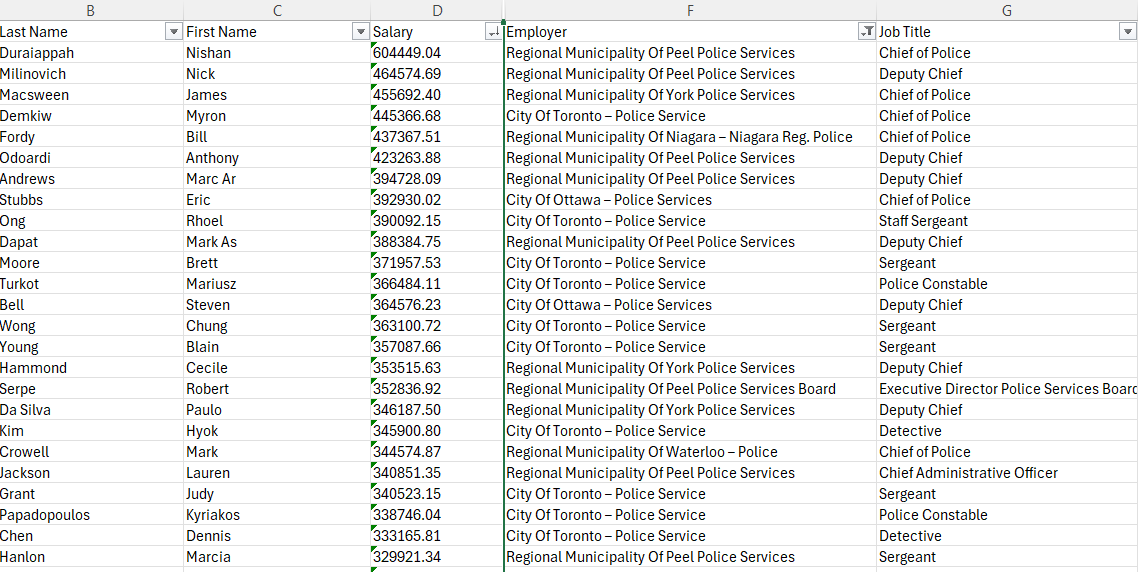Select the Last Name header cell

[x=91, y=31]
